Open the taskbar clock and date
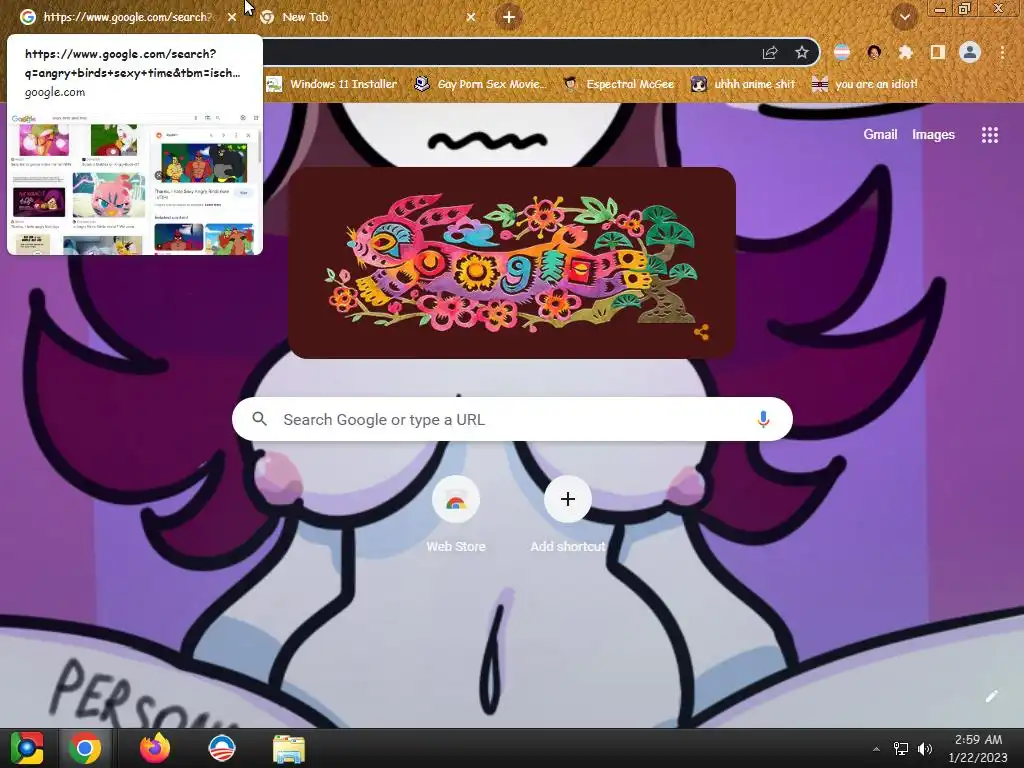Viewport: 1024px width, 768px height. [978, 748]
